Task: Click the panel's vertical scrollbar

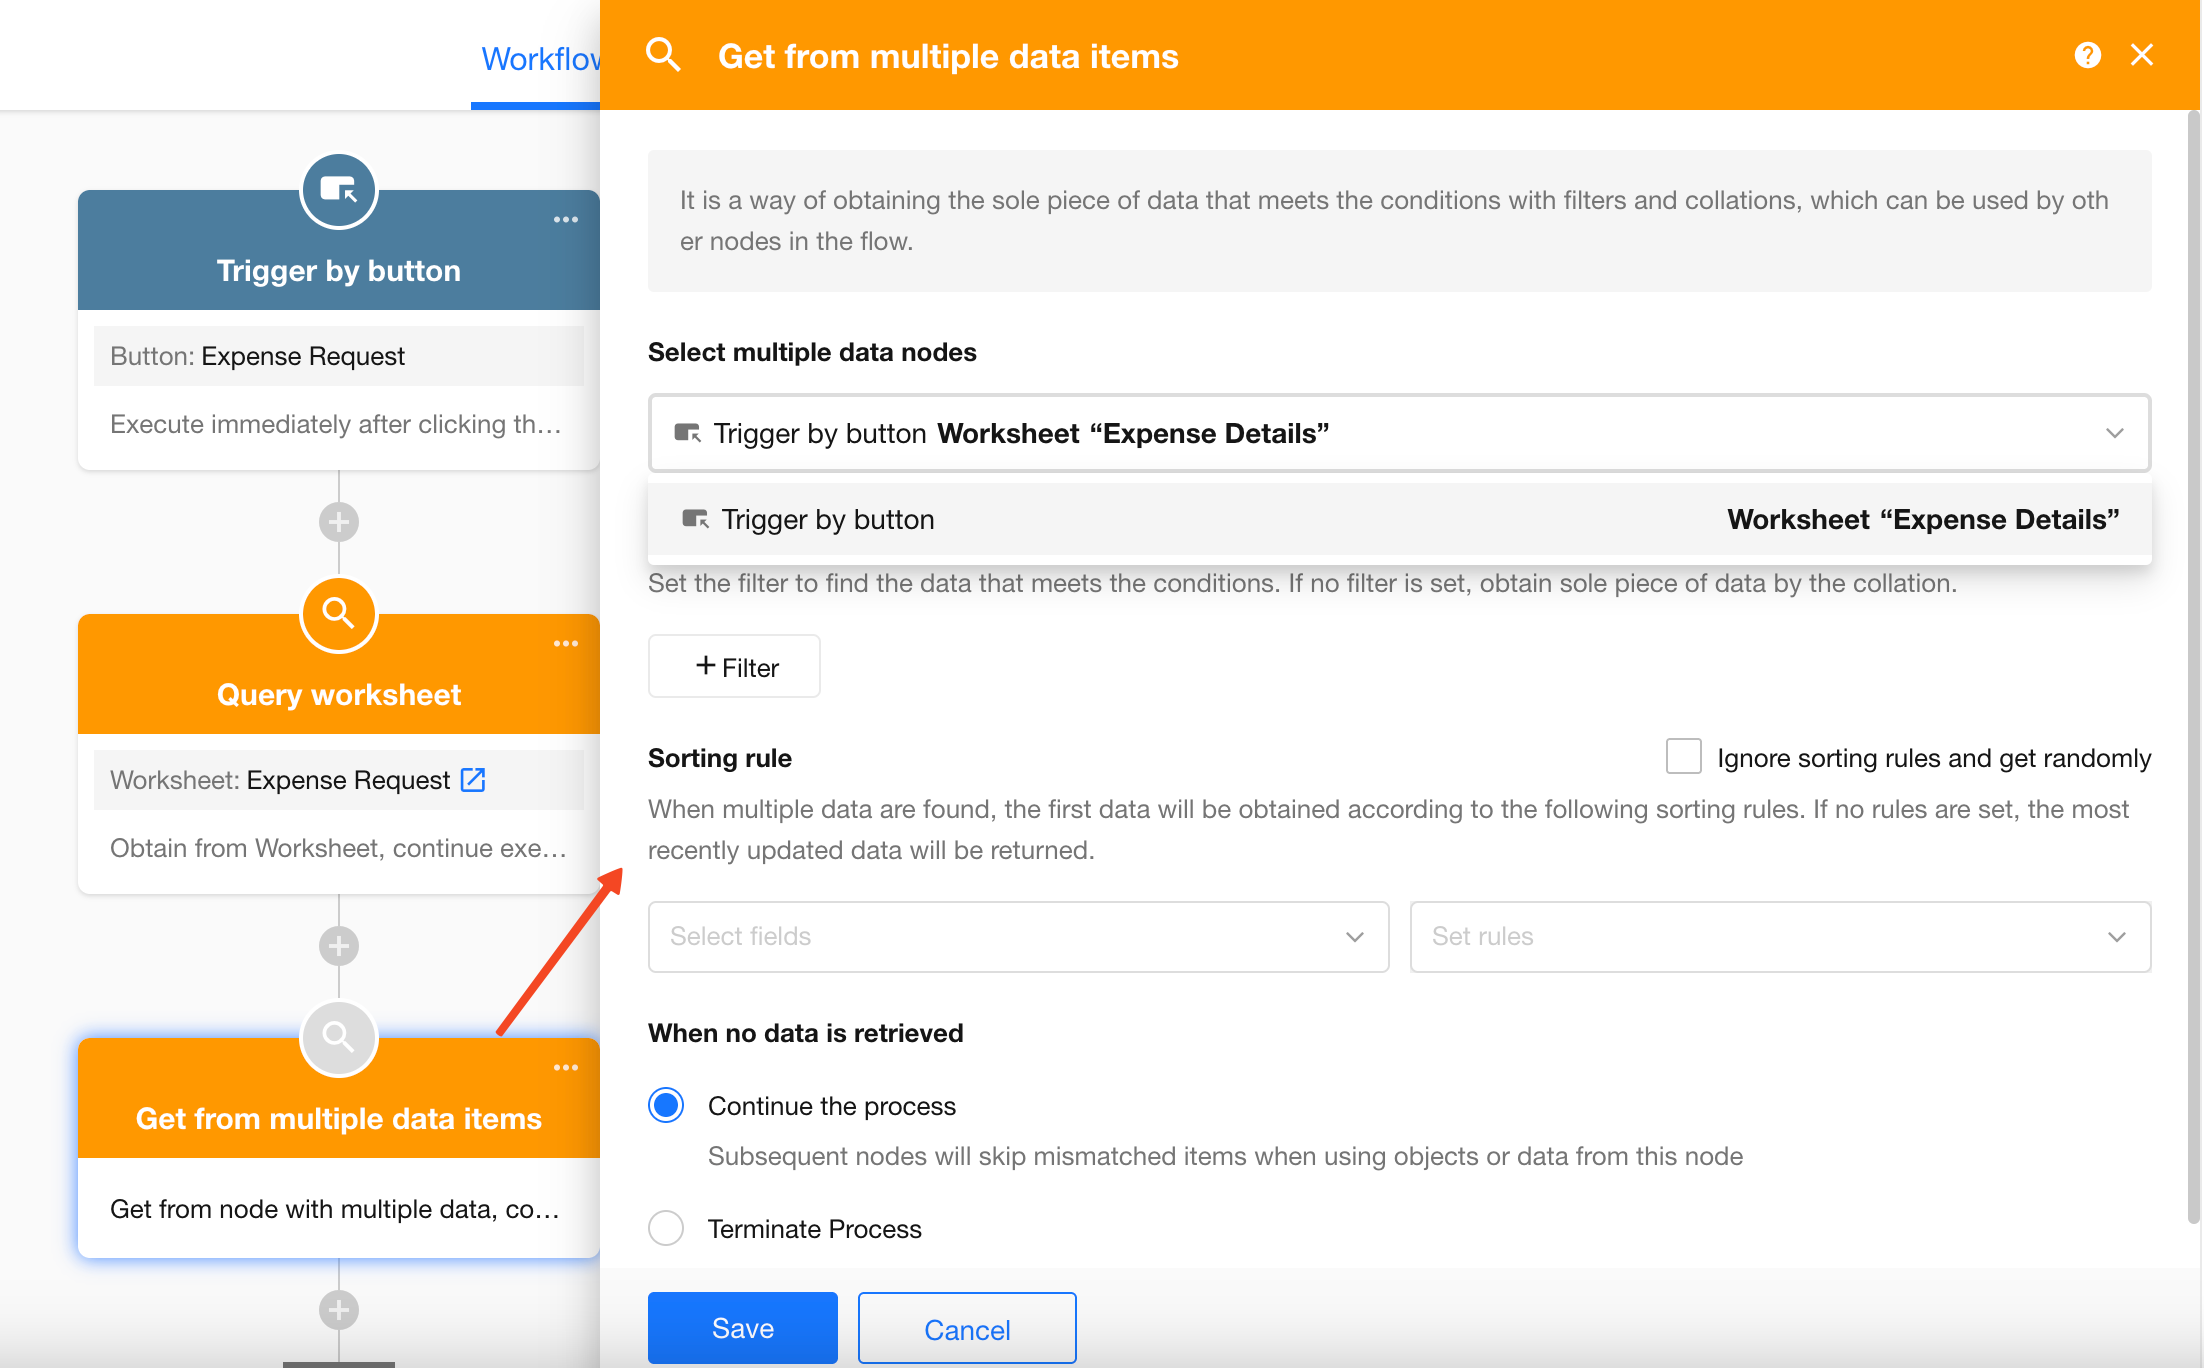Action: [2193, 667]
